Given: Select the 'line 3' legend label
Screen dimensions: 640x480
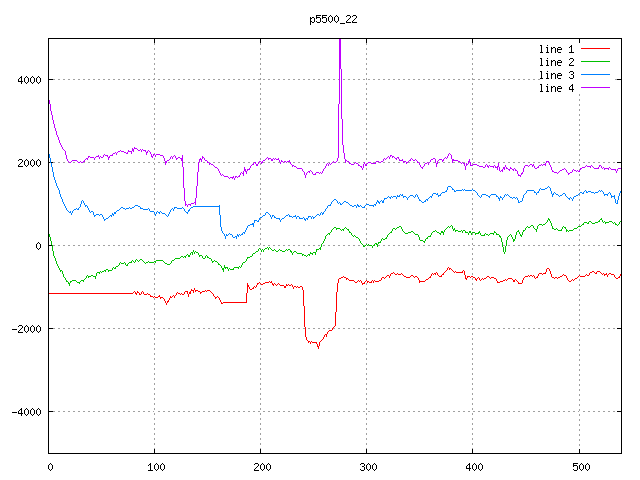Looking at the screenshot, I should 556,75.
